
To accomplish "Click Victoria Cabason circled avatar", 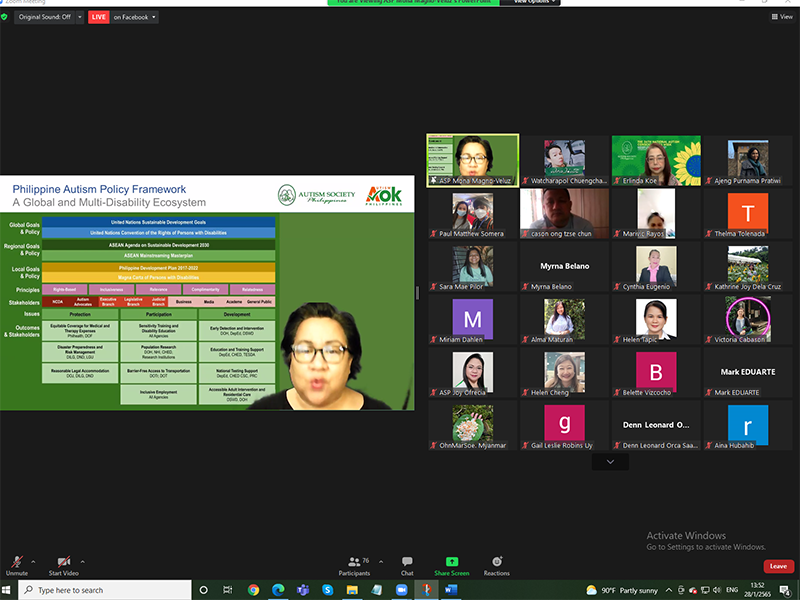I will point(748,317).
